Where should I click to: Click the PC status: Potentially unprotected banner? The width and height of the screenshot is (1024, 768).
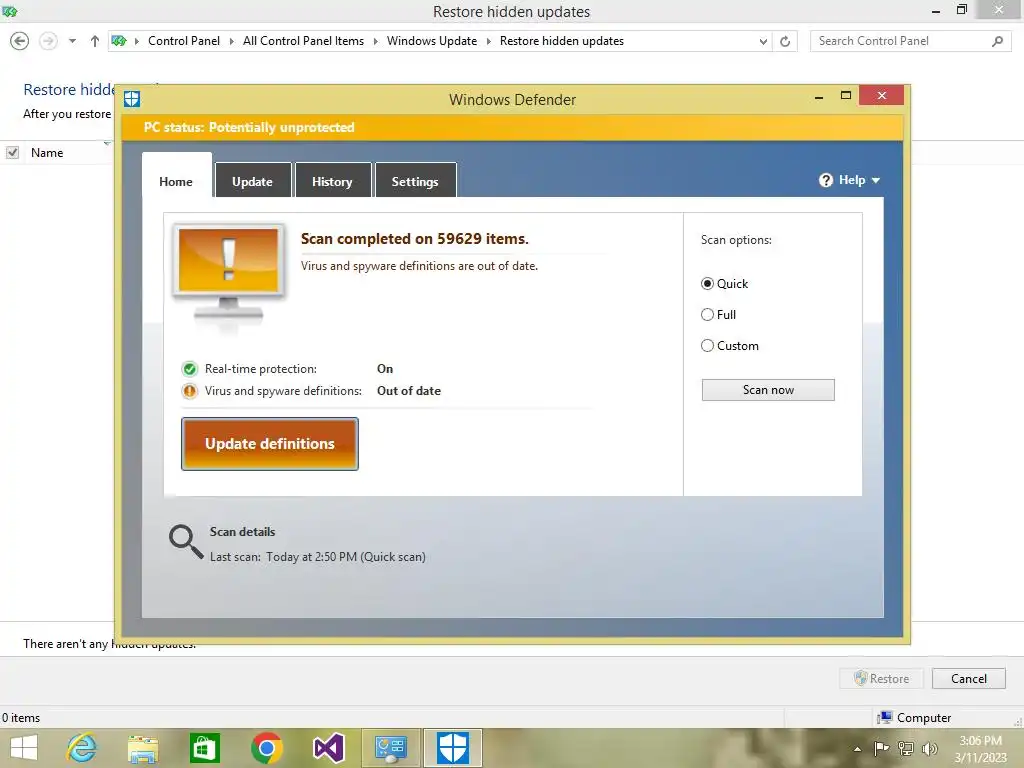[512, 127]
